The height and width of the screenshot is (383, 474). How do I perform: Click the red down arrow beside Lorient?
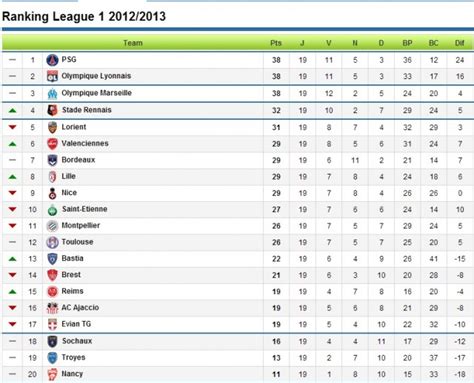point(12,127)
